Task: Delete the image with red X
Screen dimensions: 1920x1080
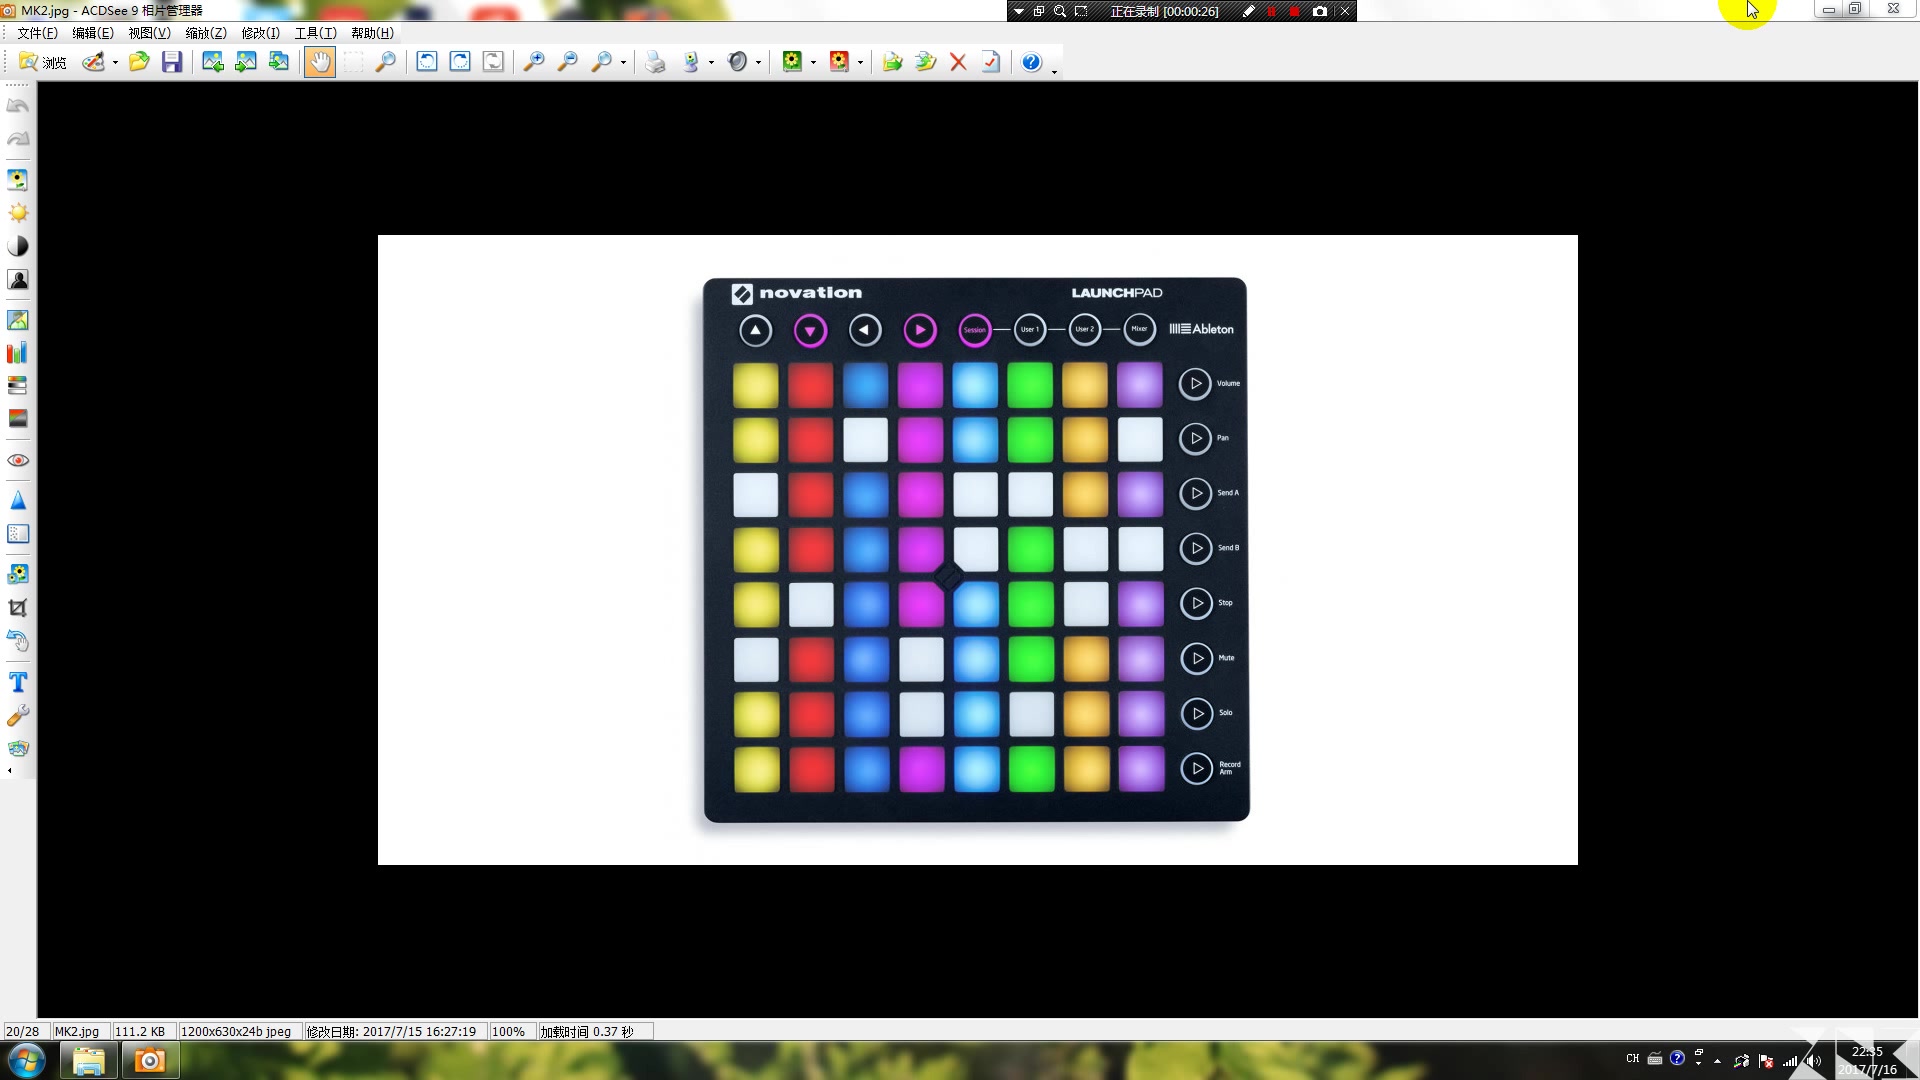Action: coord(958,62)
